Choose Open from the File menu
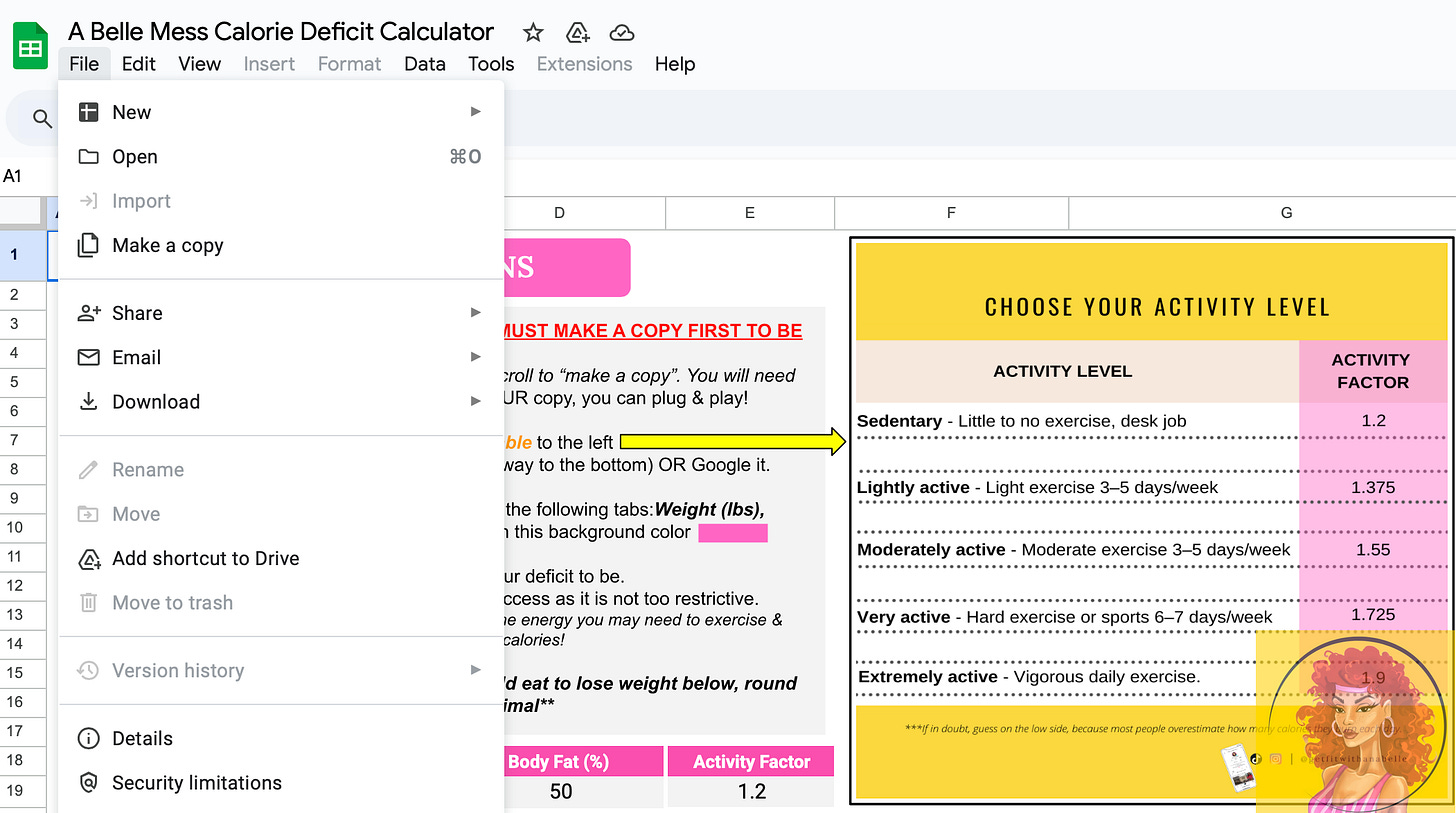The image size is (1456, 813). 281,156
